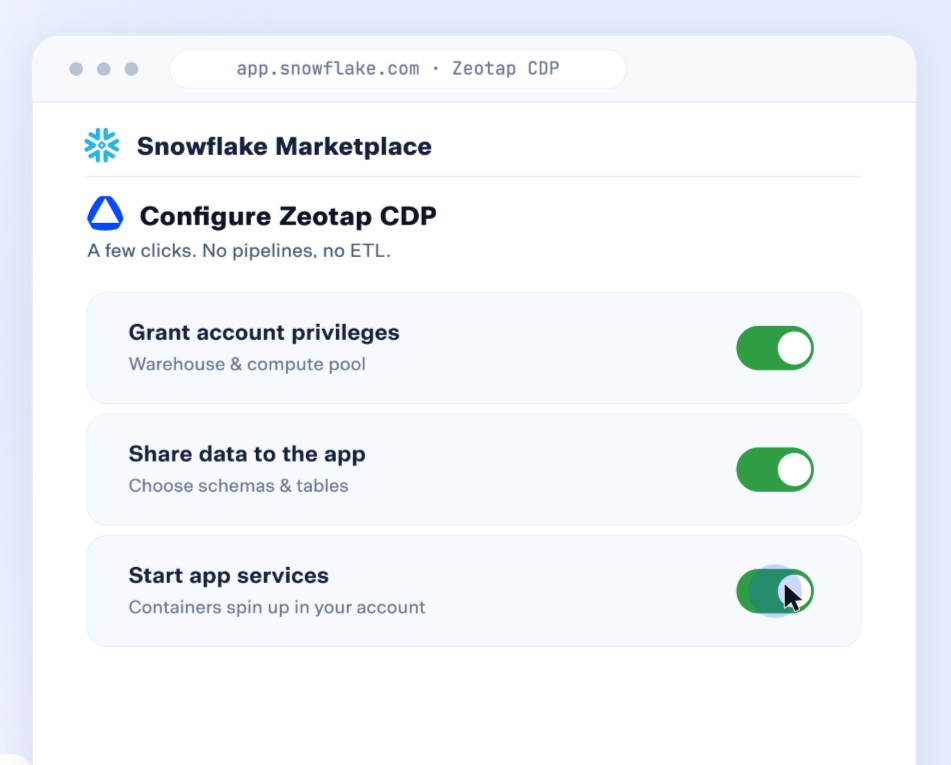Click the middle gray window dot
Image resolution: width=951 pixels, height=765 pixels.
click(x=104, y=69)
